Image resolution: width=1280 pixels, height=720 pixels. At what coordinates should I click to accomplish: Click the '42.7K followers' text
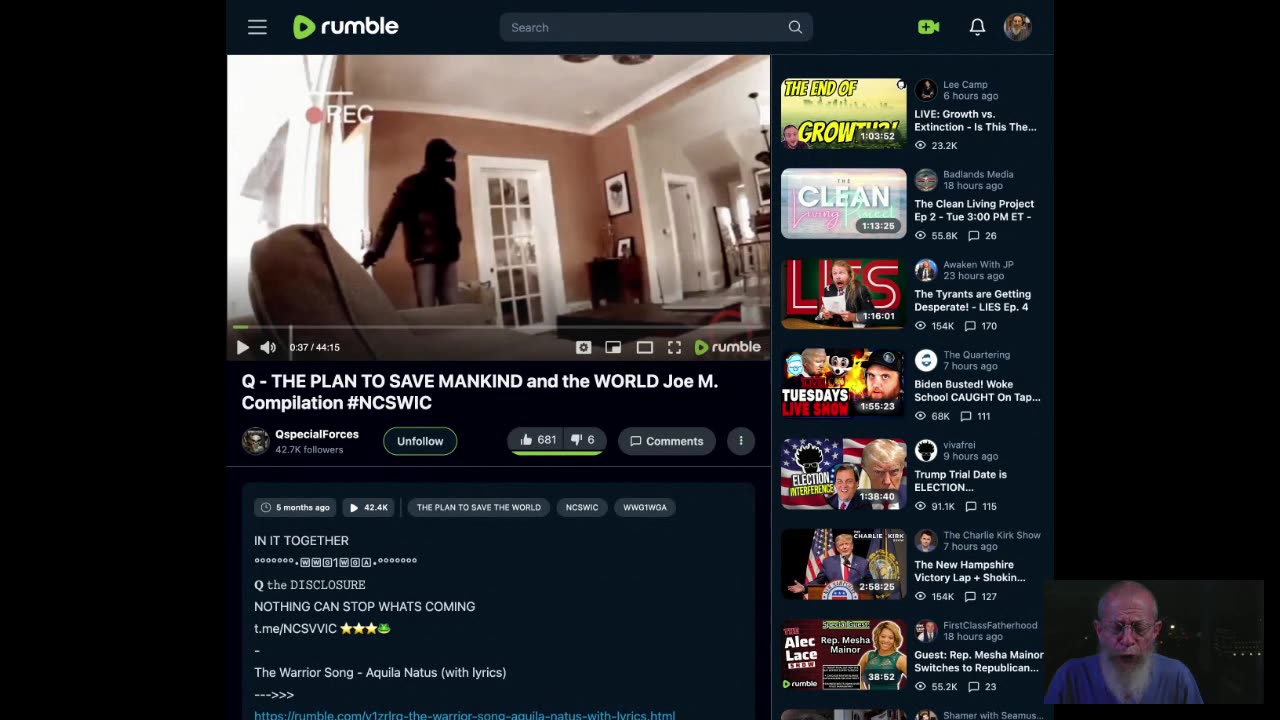[x=309, y=450]
